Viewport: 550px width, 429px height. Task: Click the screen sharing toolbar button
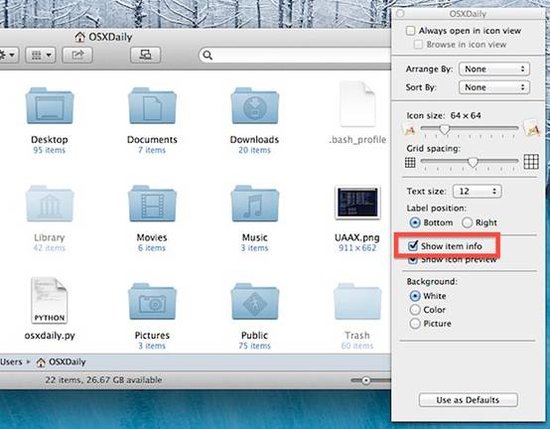(x=146, y=55)
